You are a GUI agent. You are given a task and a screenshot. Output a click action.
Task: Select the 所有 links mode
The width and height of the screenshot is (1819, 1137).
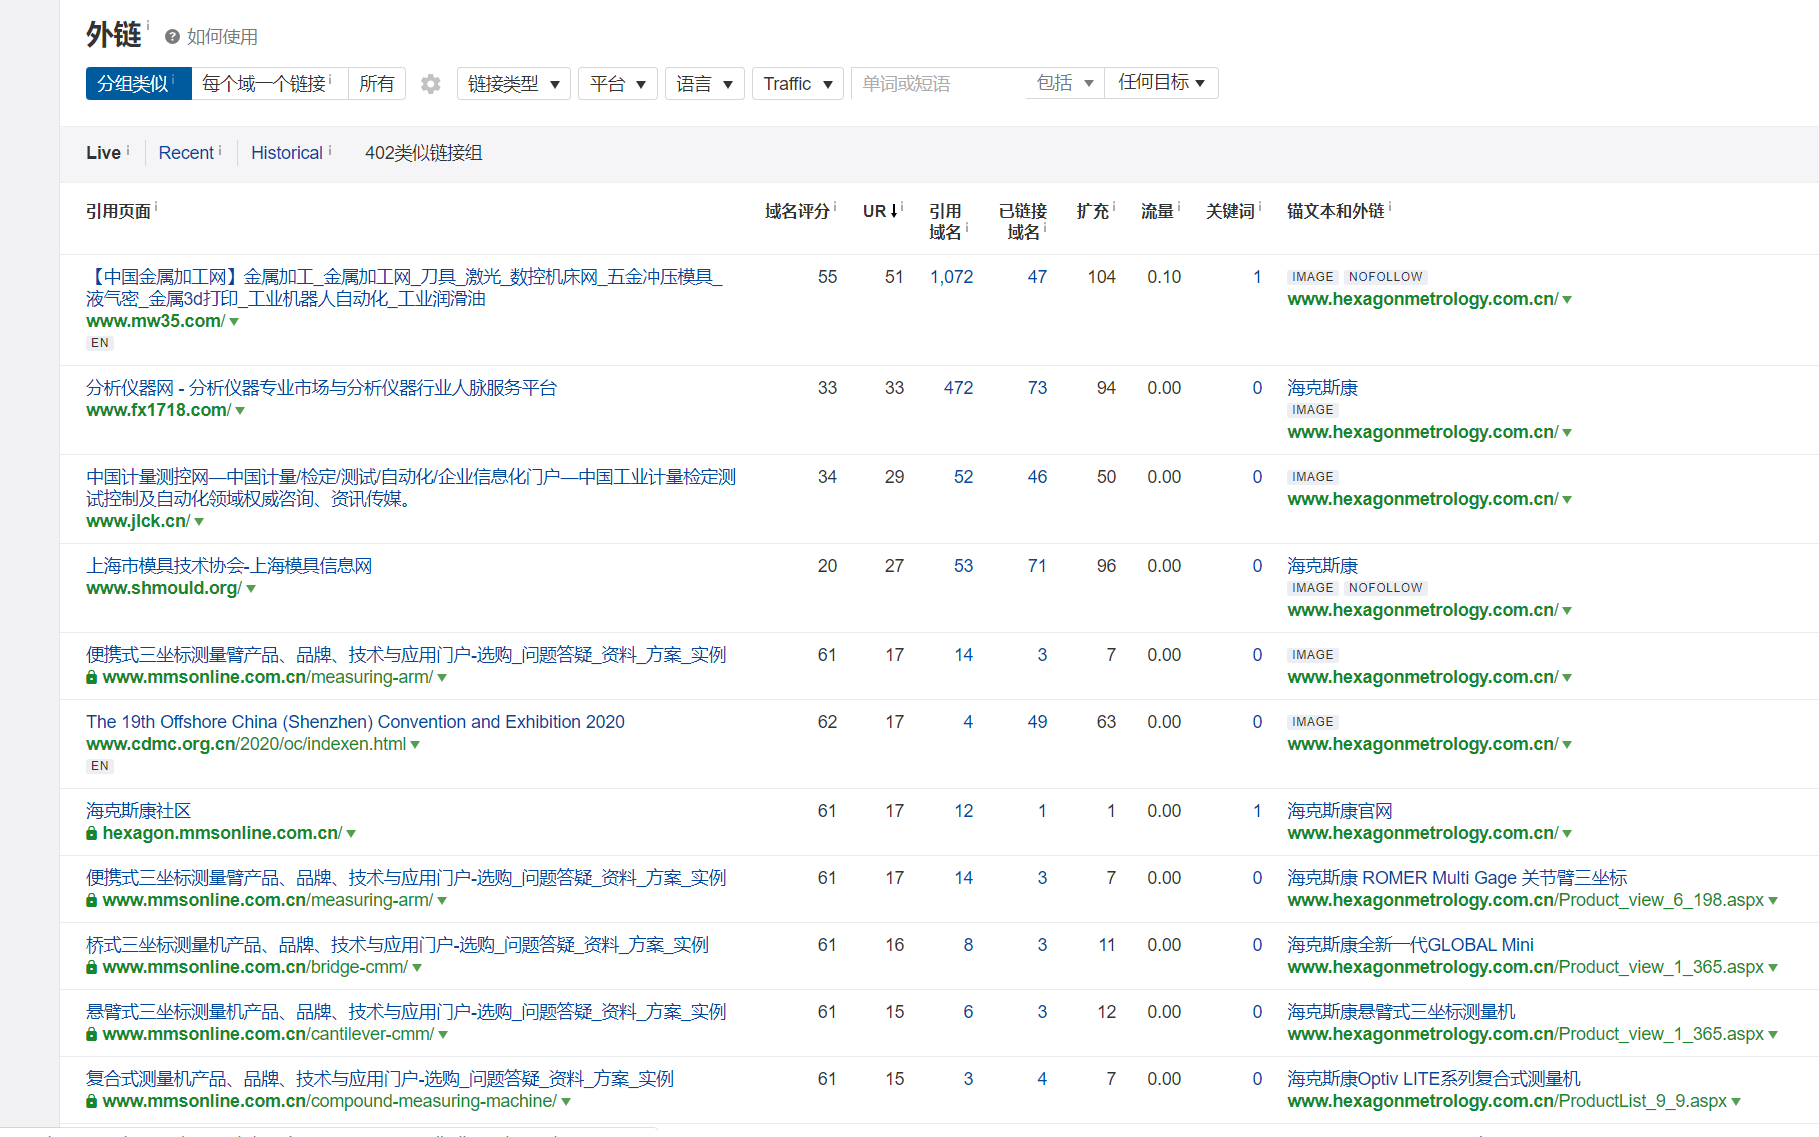(x=377, y=84)
